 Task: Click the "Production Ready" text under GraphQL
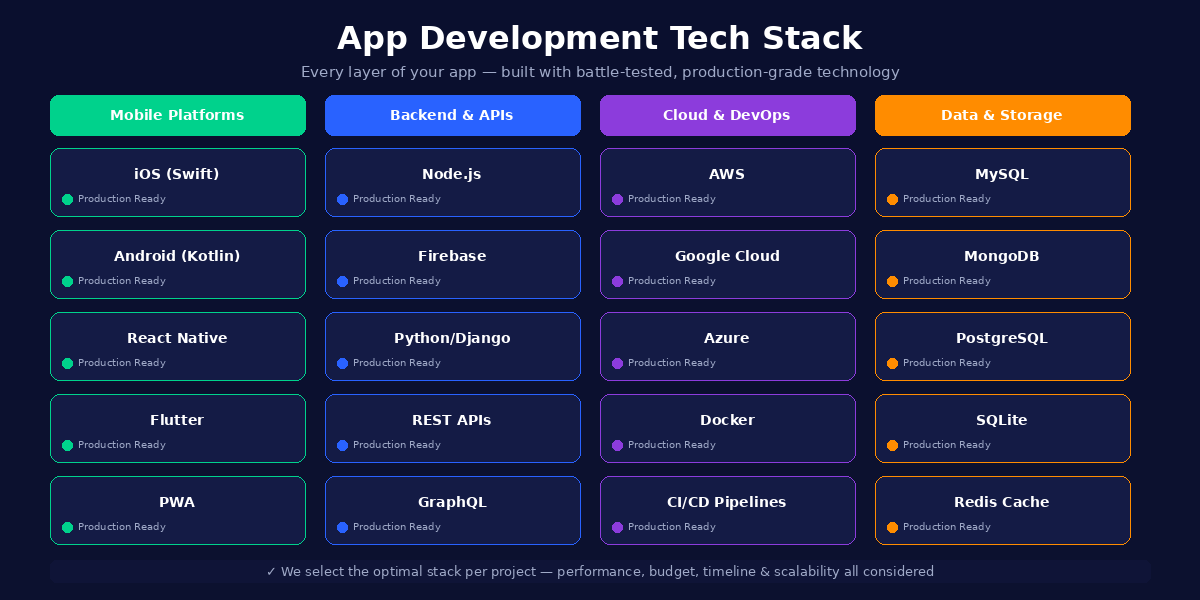coord(397,527)
